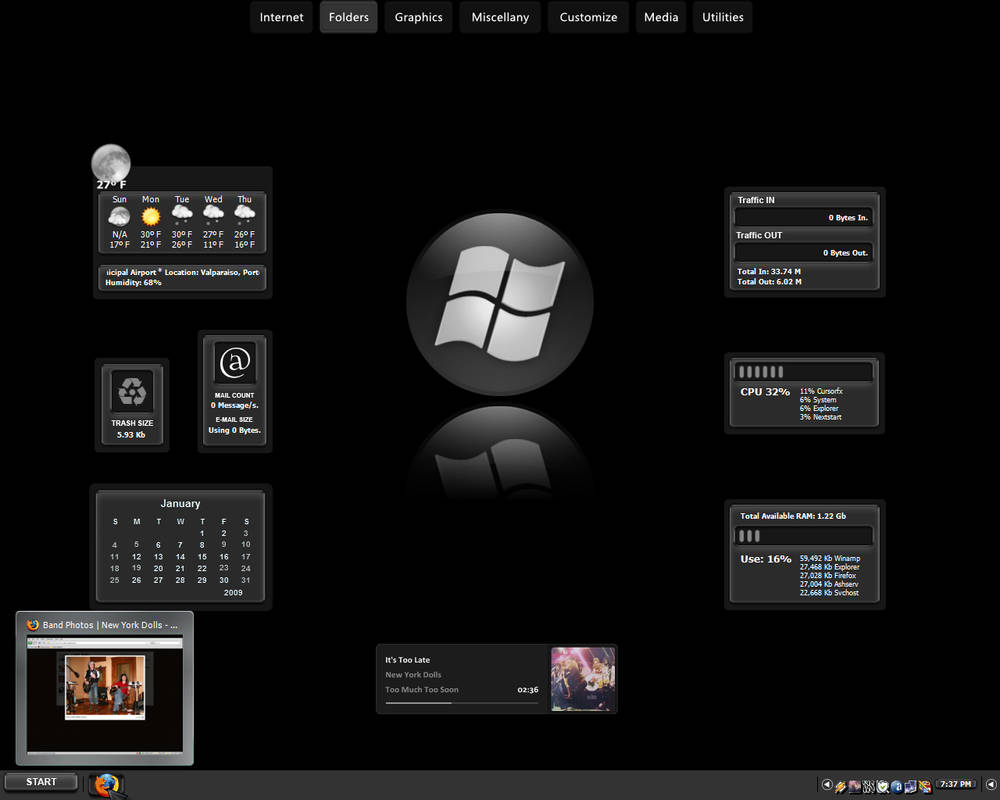This screenshot has height=800, width=1000.
Task: Select the Band Photos New York Dolls window preview
Action: tap(104, 688)
